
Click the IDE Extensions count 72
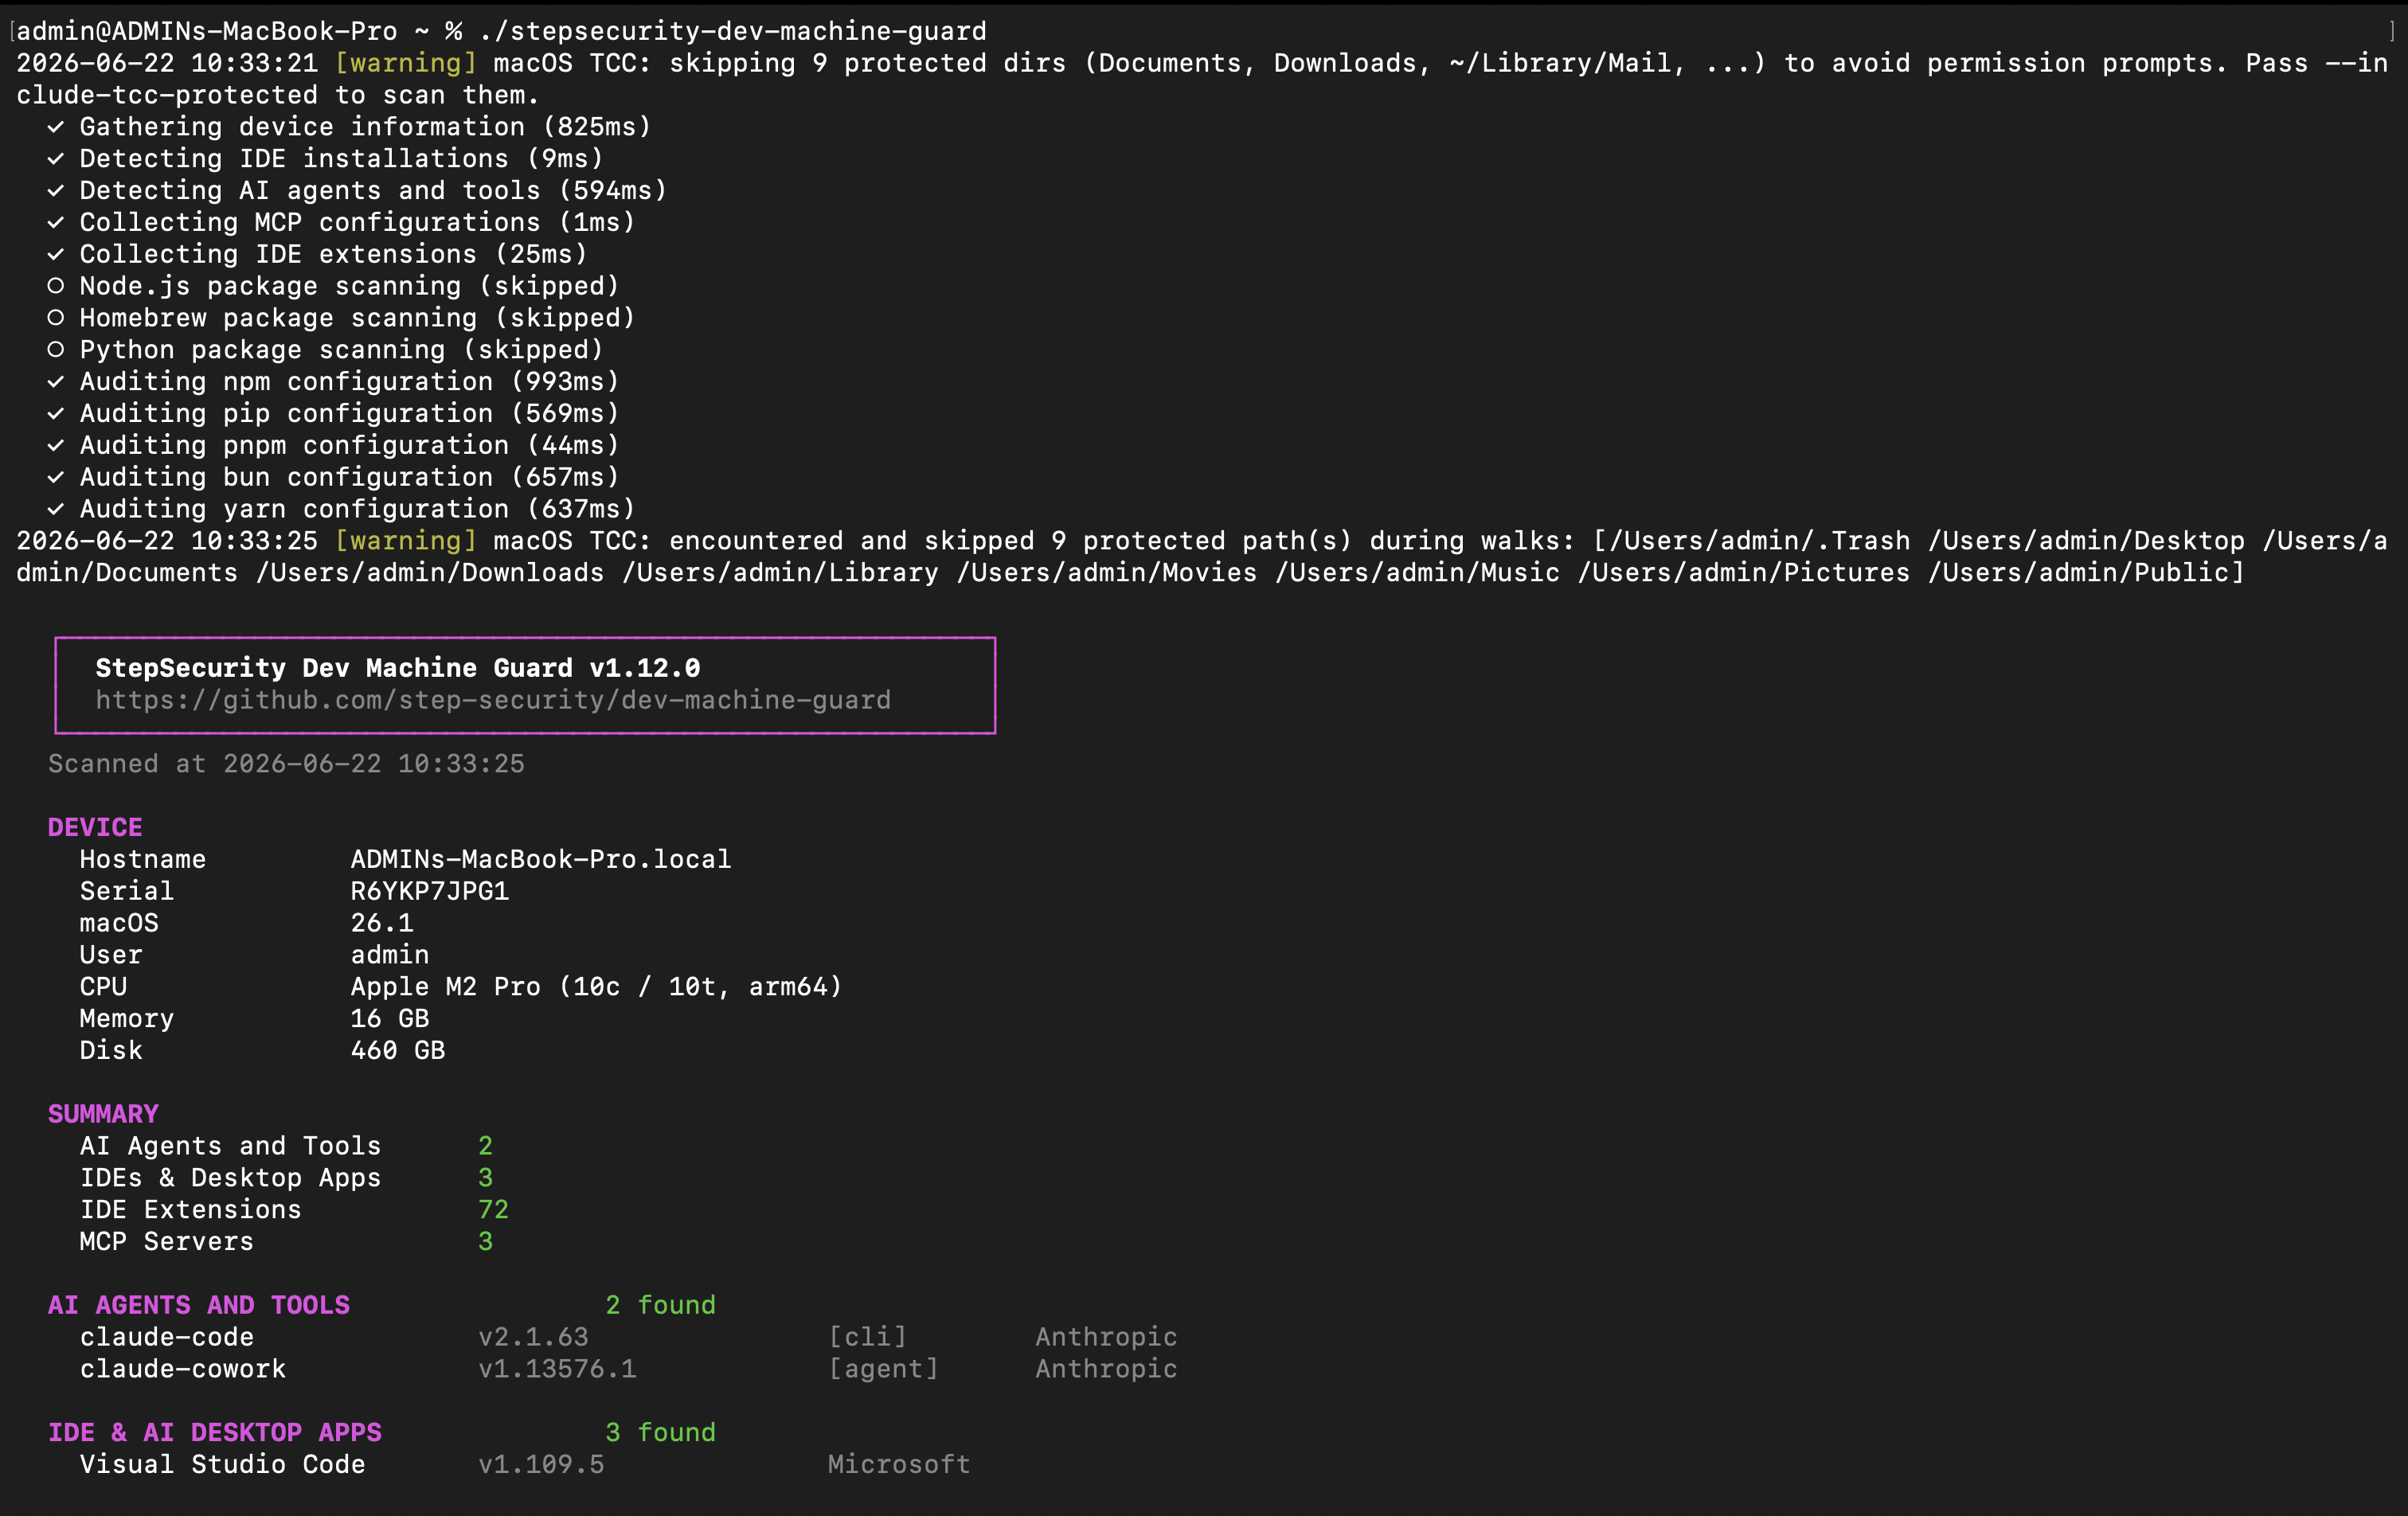tap(494, 1210)
